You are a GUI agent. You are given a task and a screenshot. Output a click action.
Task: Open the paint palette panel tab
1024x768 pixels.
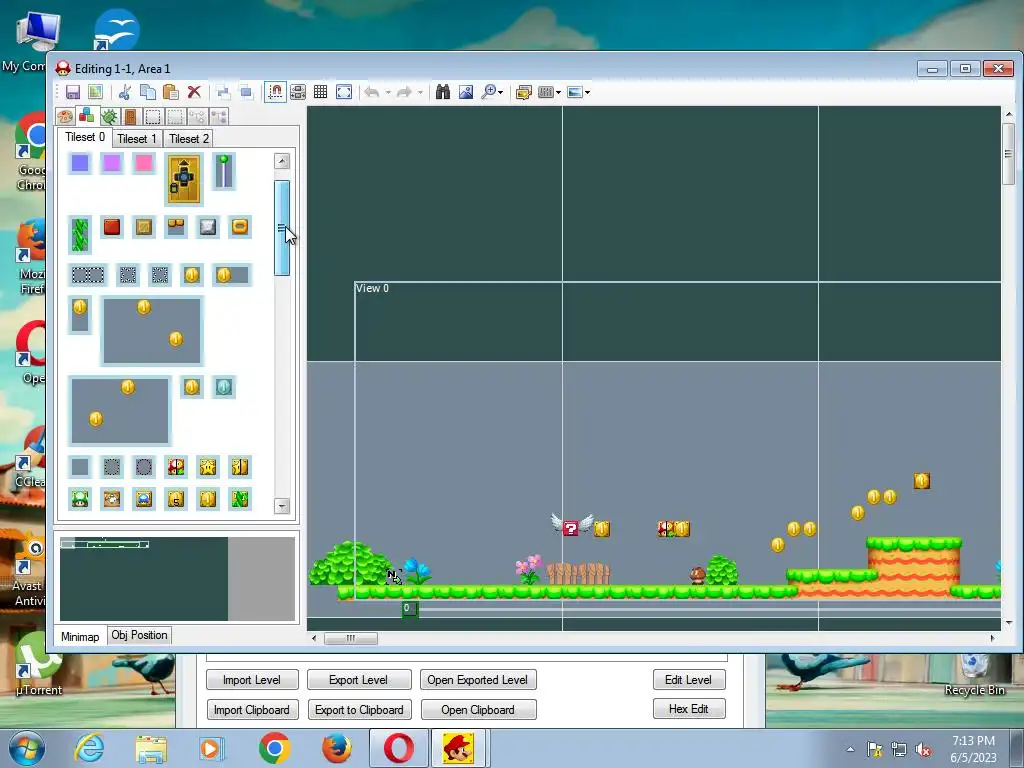pos(65,117)
